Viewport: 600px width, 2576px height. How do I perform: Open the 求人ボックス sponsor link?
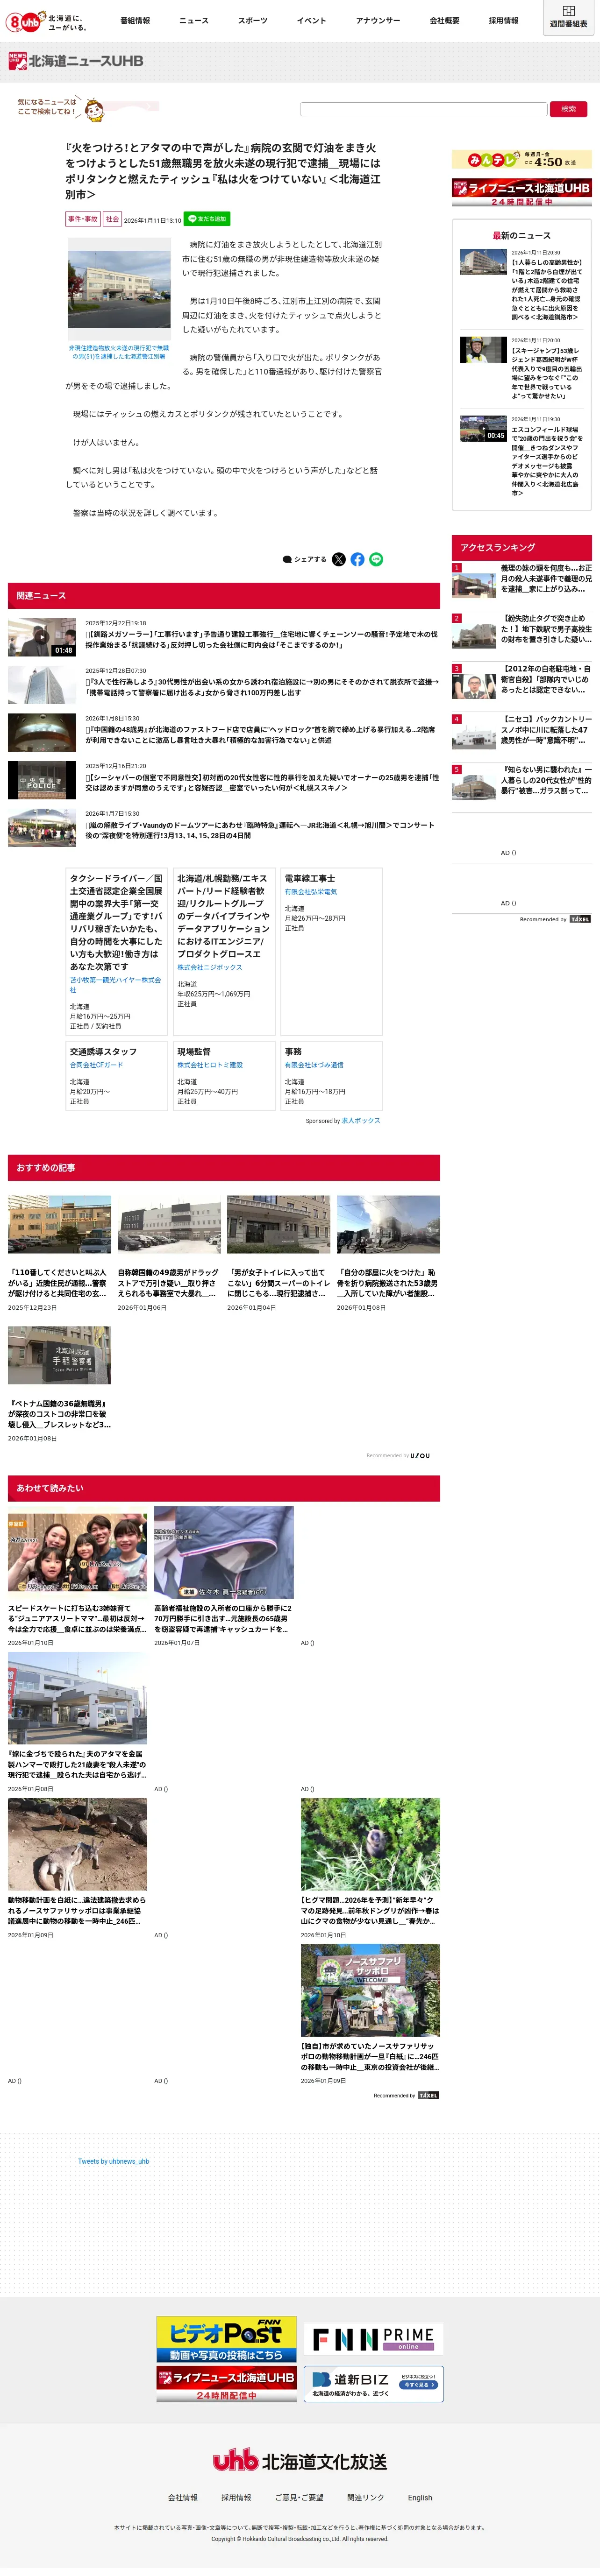click(361, 1120)
